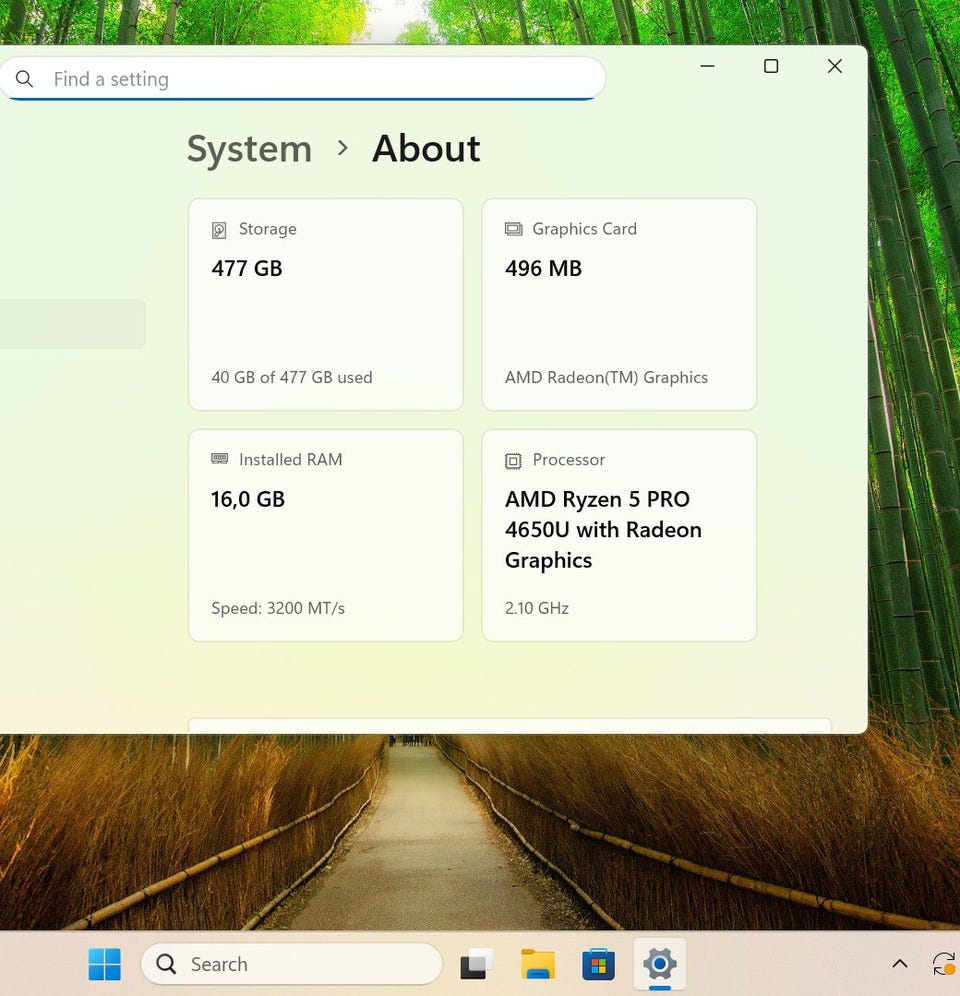
Task: Show hidden system tray icons
Action: pyautogui.click(x=899, y=964)
